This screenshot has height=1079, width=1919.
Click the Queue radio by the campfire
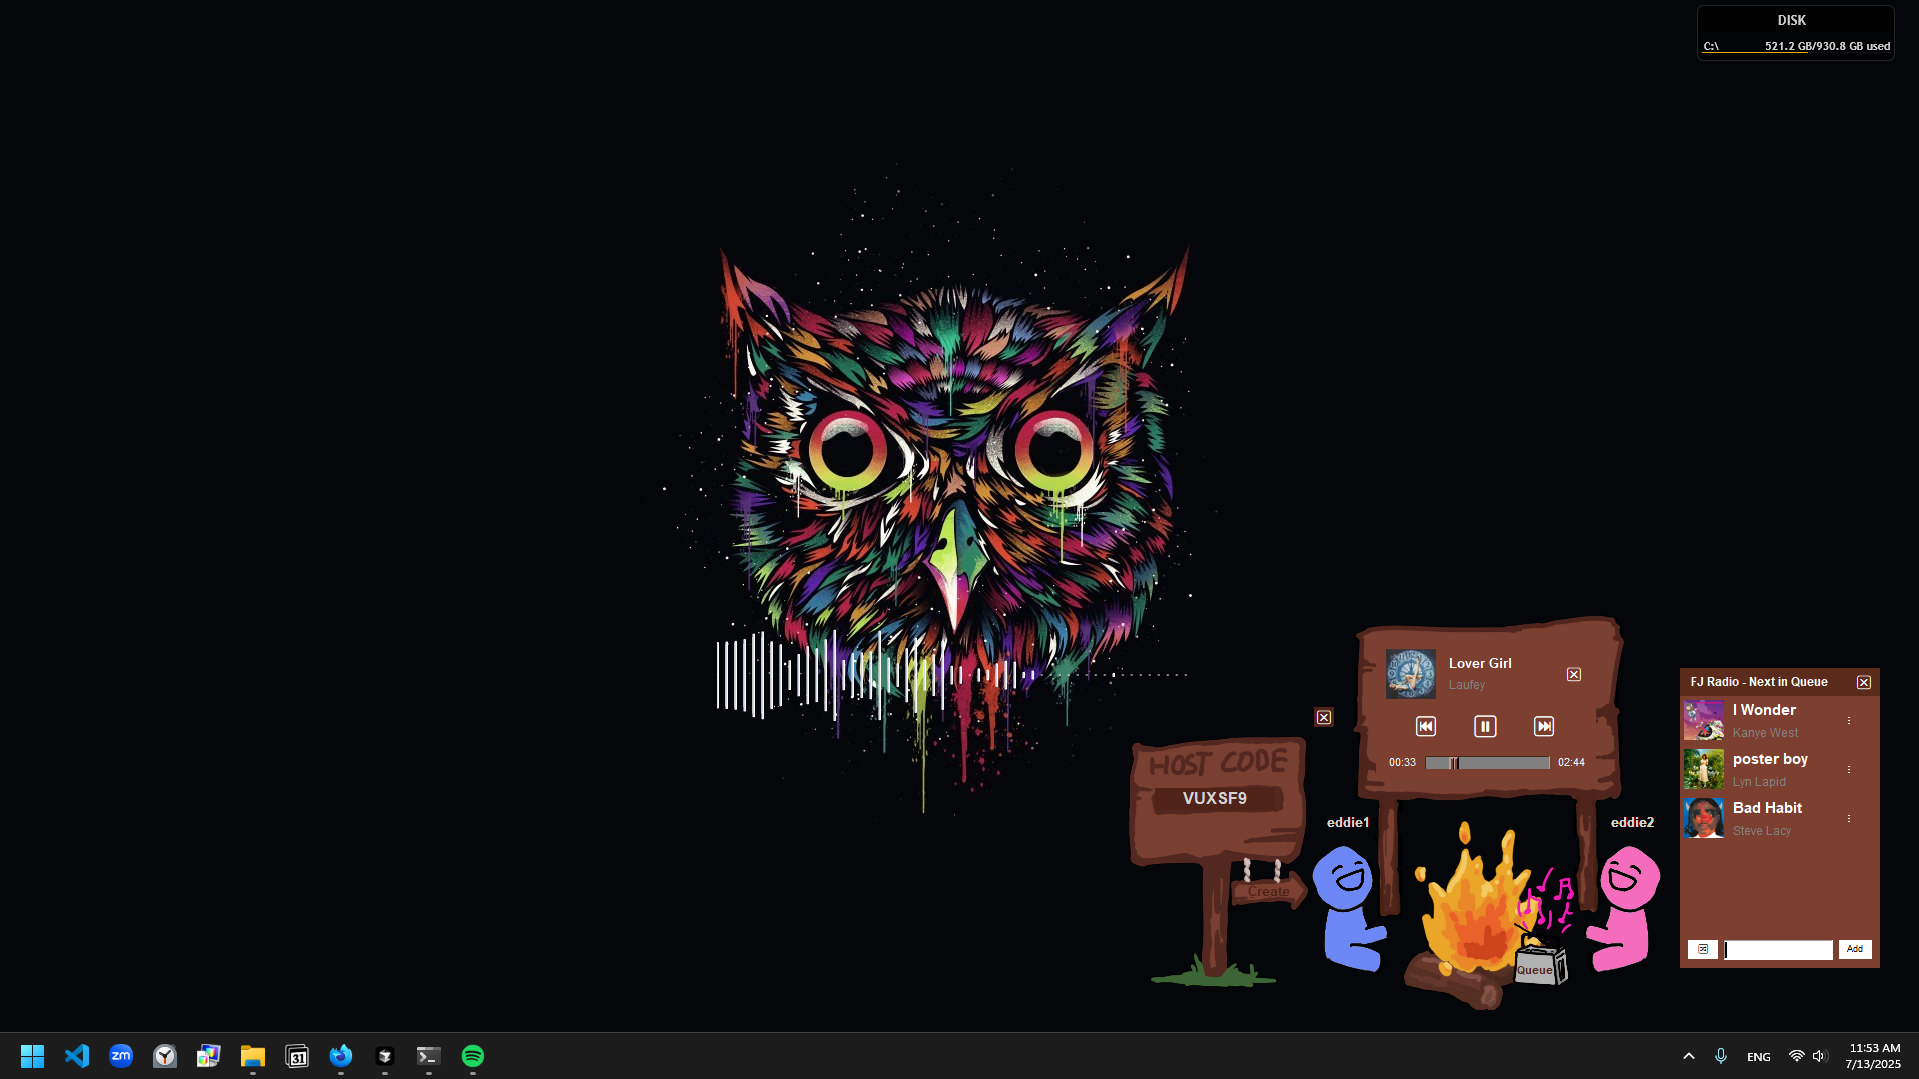1538,966
